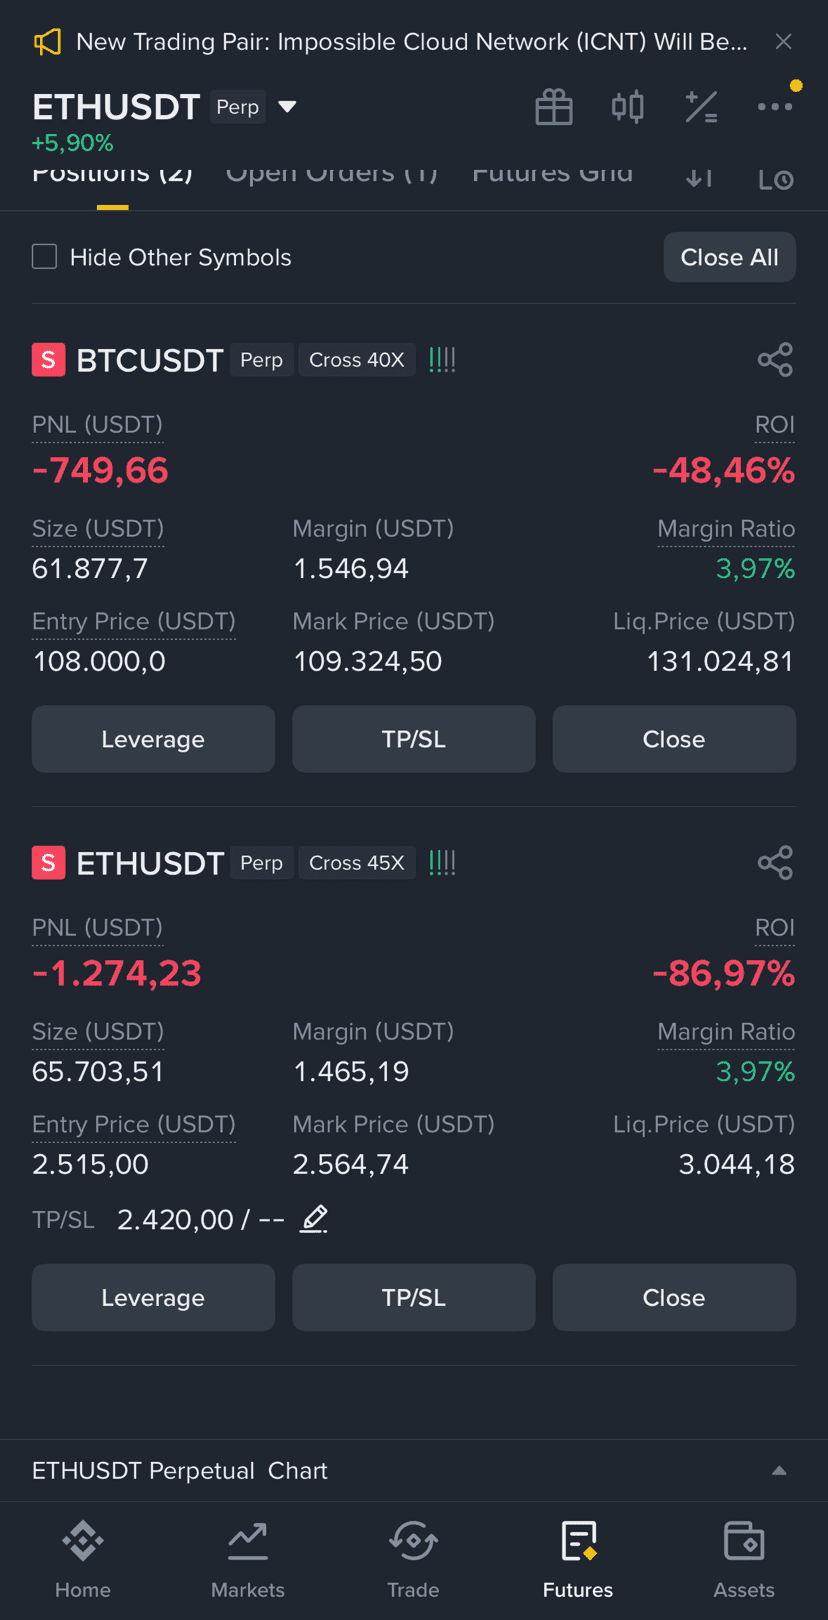Open Cross 40X margin mode selector
Screen dimensions: 828x1620
(357, 360)
